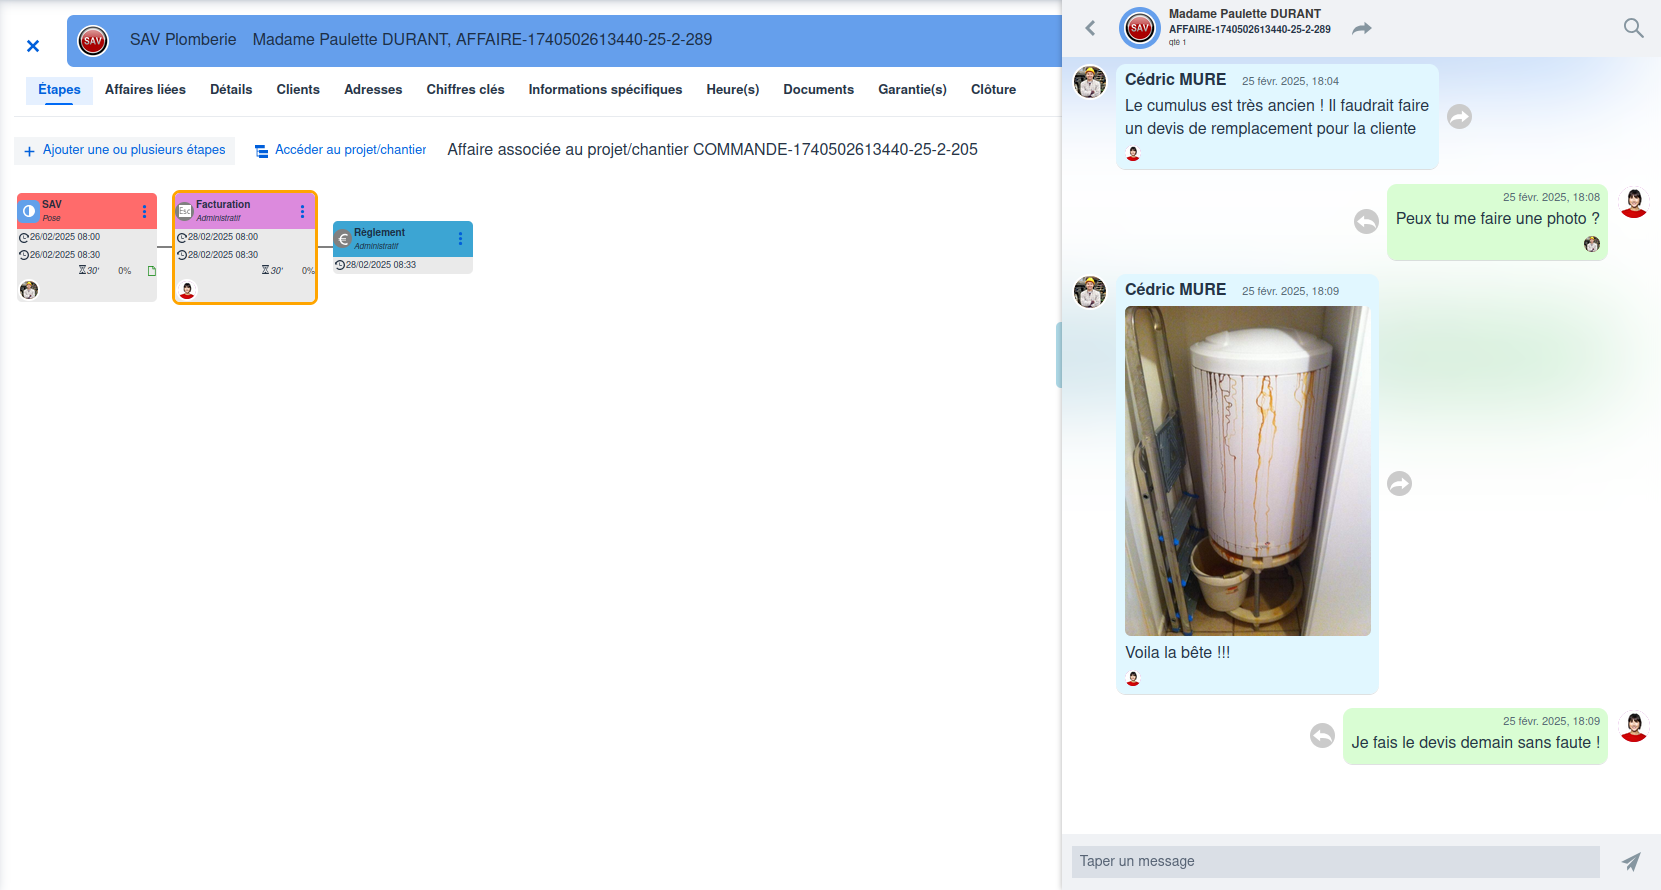The width and height of the screenshot is (1661, 890).
Task: Click the 'Taper un message' input field
Action: 1335,861
